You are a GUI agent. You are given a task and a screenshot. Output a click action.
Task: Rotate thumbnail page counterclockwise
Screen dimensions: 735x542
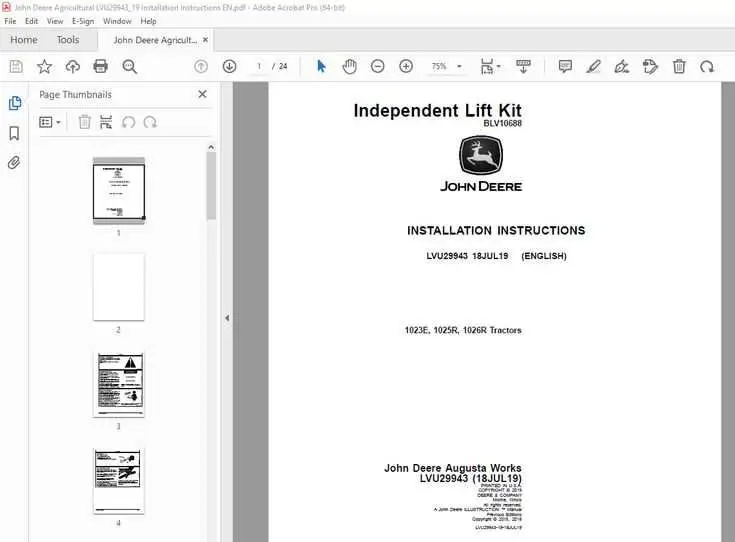[128, 122]
